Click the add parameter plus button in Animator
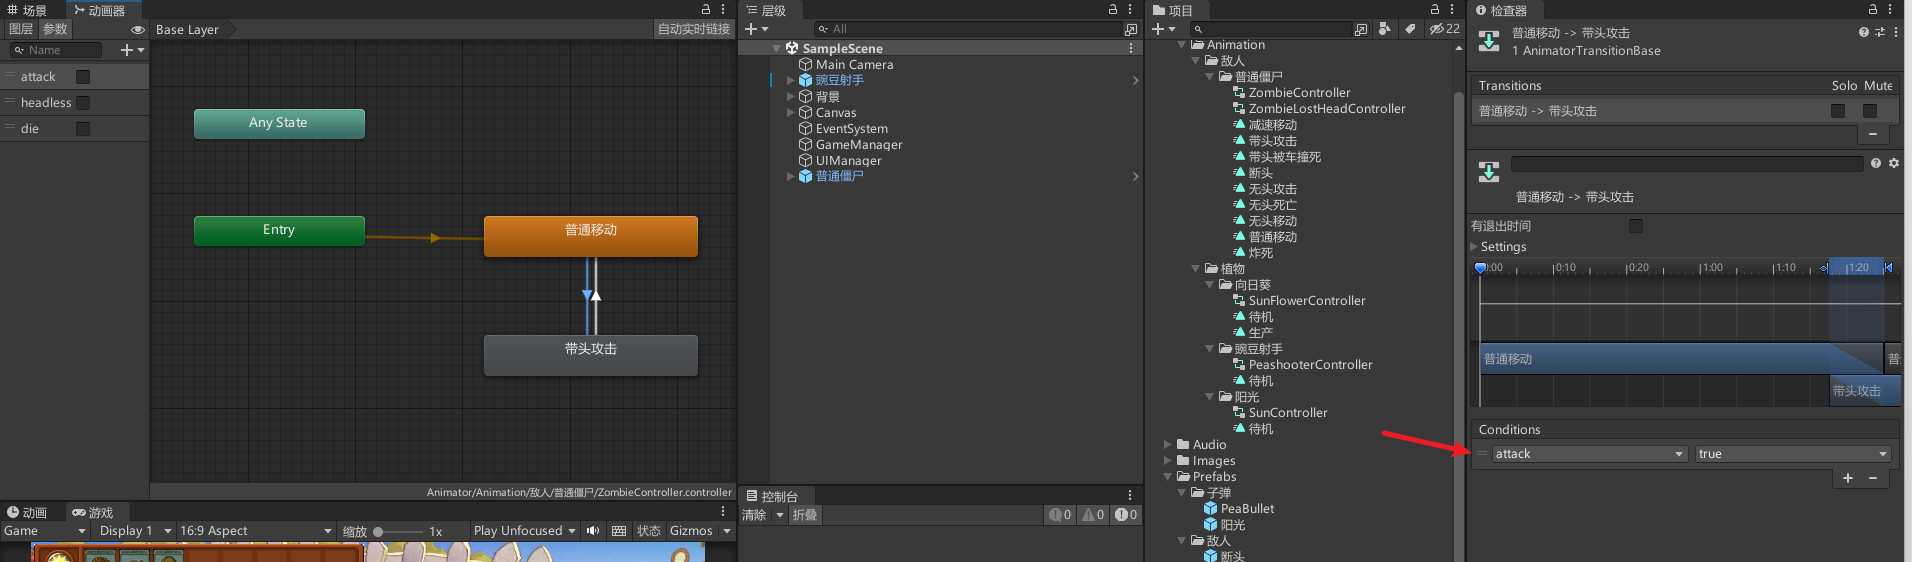This screenshot has width=1912, height=562. 127,50
